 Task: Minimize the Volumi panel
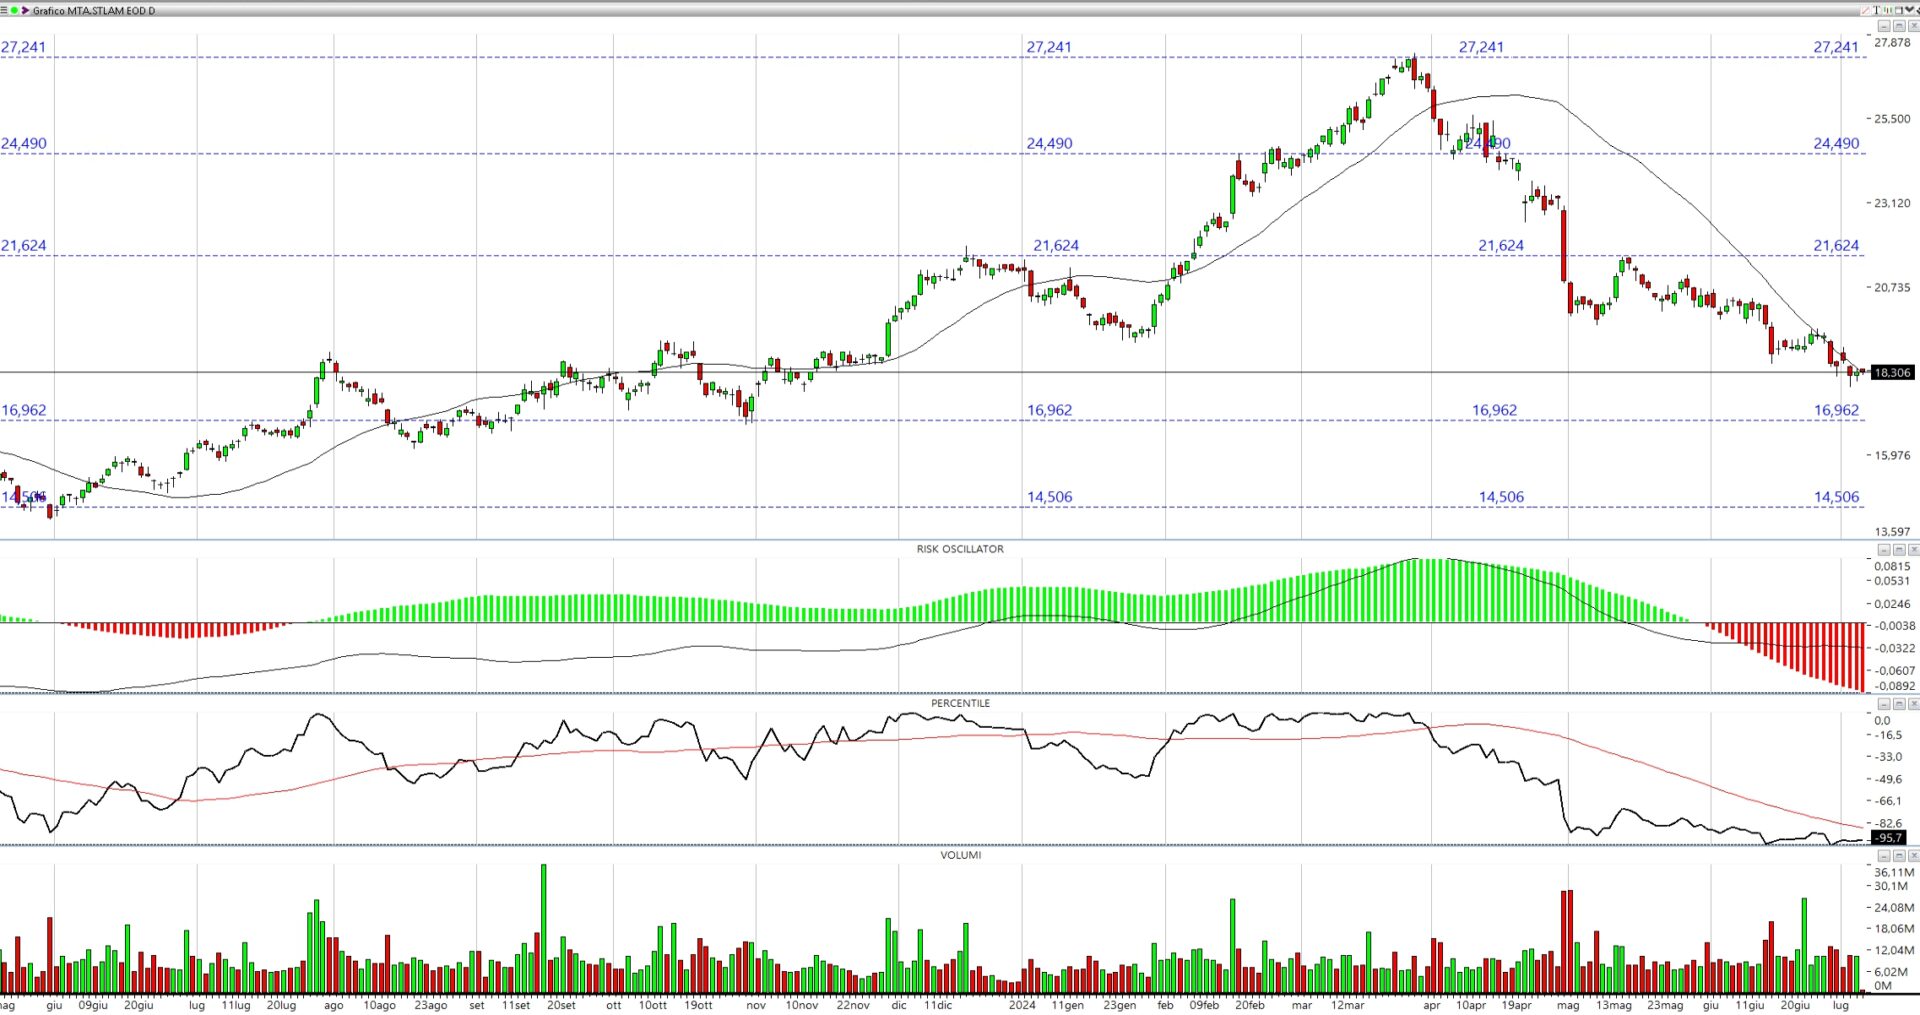[x=1884, y=856]
